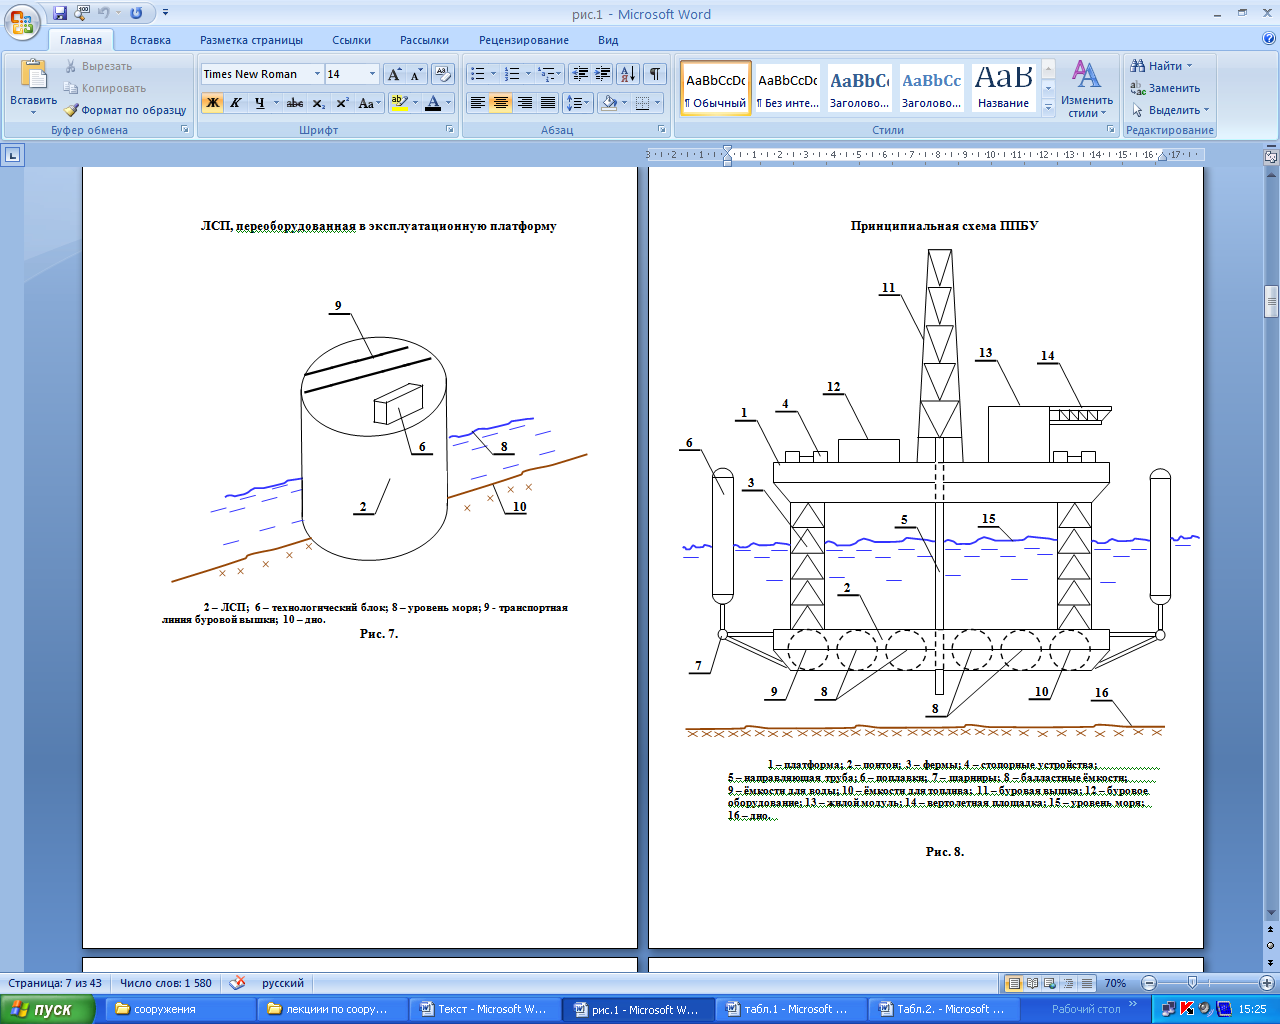
Task: Switch to the Рецензирование tab
Action: [523, 40]
